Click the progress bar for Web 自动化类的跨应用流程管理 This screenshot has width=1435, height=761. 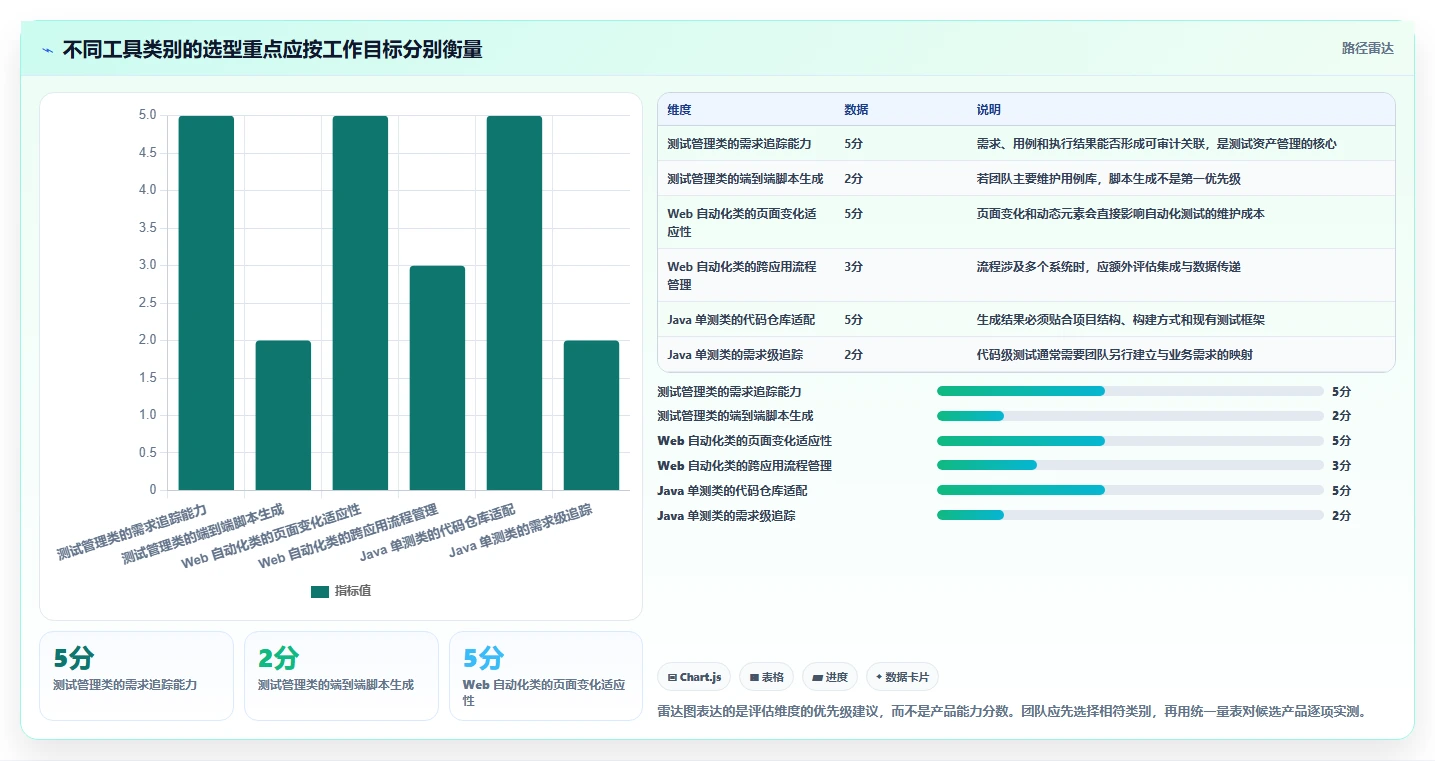(x=1130, y=466)
